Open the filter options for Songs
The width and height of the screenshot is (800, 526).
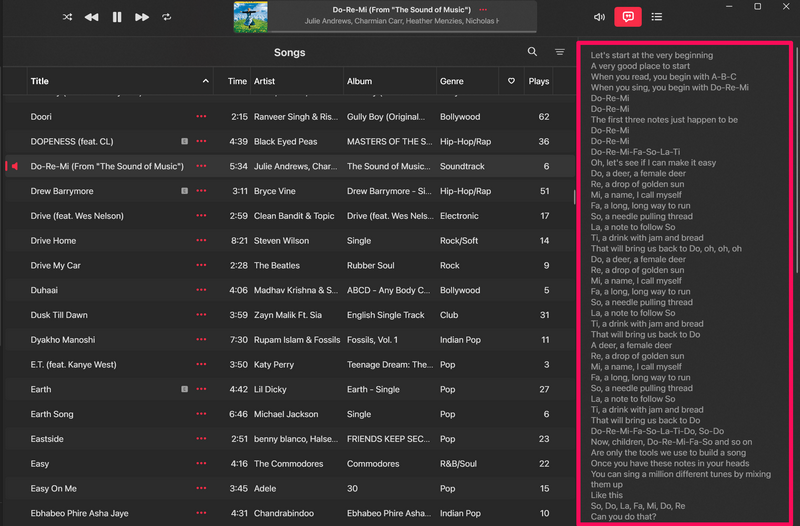[x=560, y=52]
